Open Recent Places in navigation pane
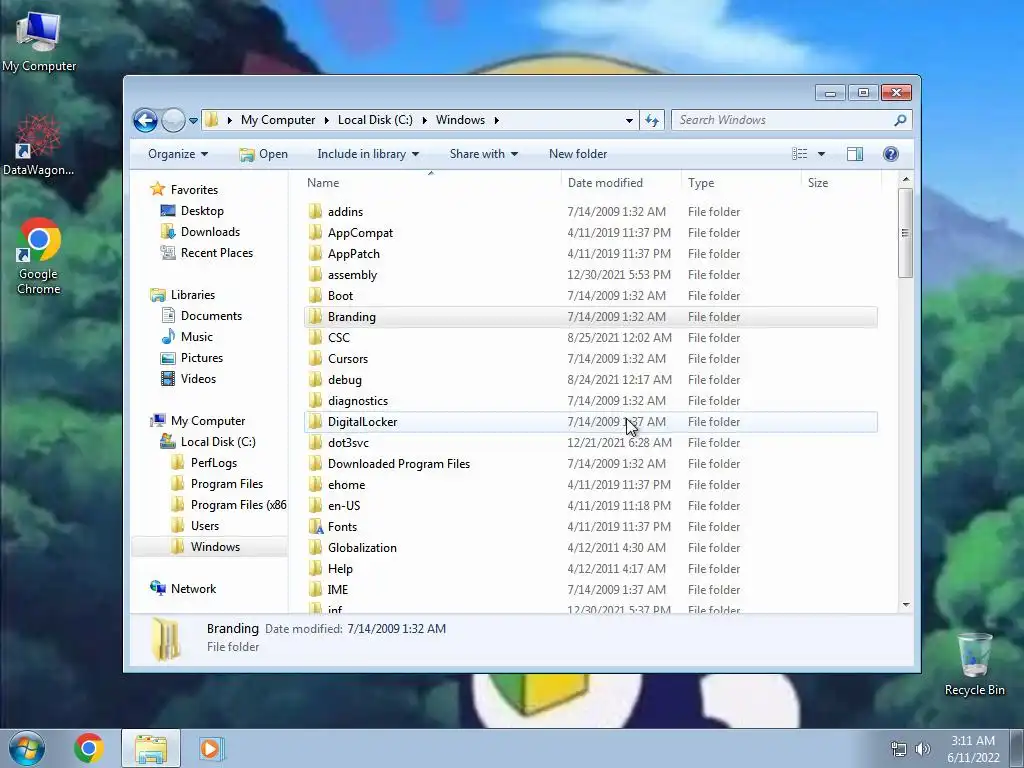 pyautogui.click(x=216, y=253)
